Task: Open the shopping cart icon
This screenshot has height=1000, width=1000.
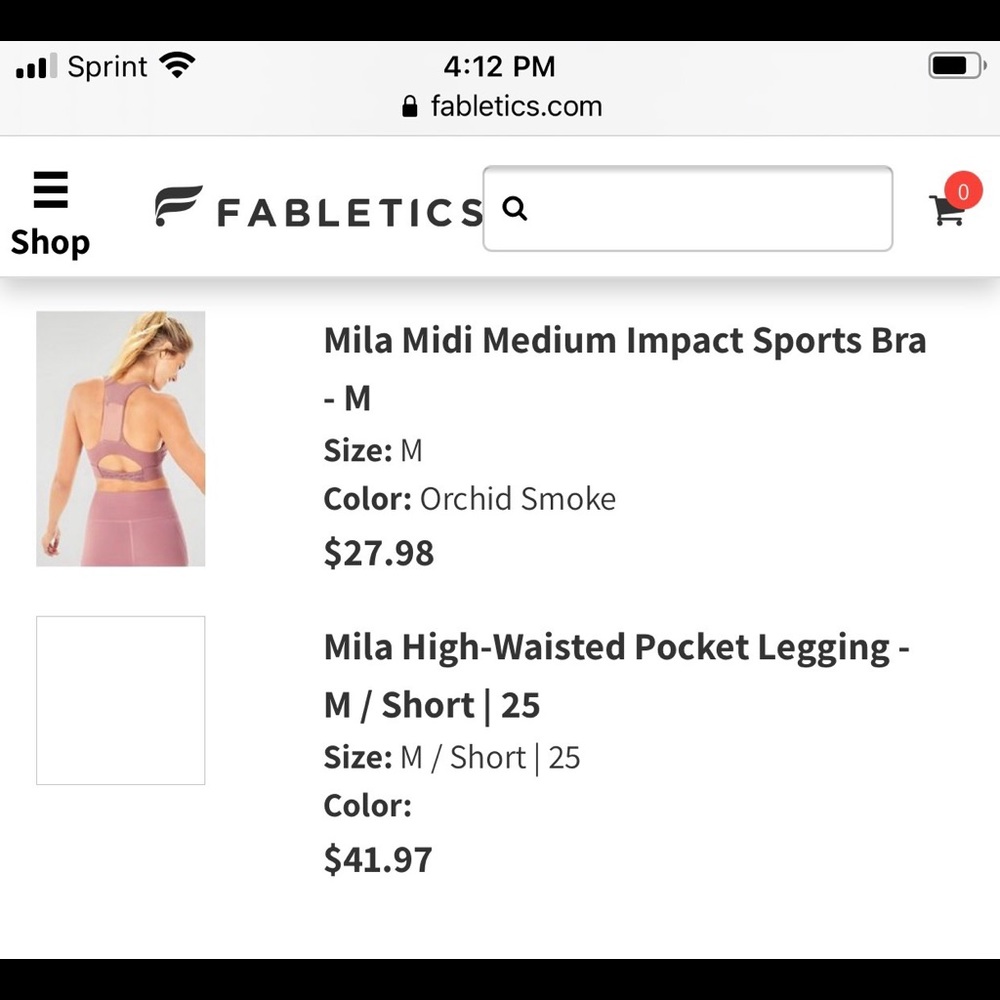Action: [x=945, y=212]
